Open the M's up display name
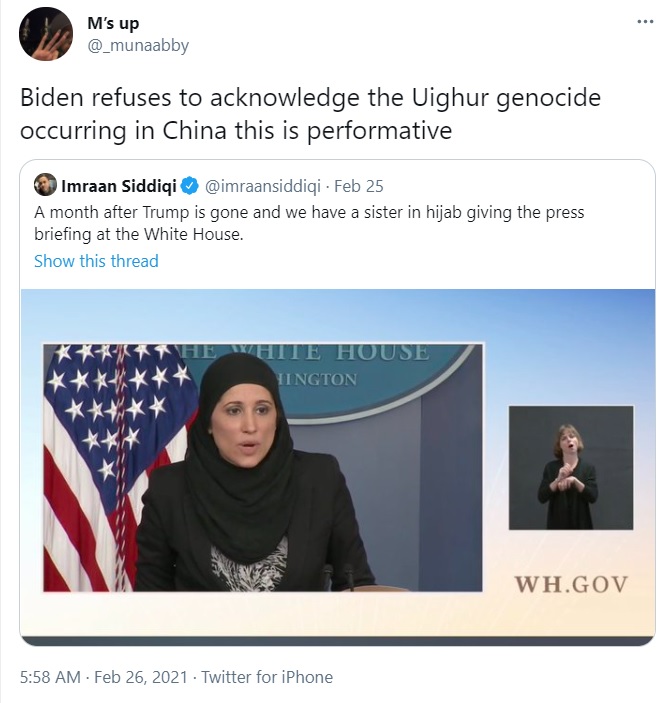The image size is (669, 703). point(113,23)
